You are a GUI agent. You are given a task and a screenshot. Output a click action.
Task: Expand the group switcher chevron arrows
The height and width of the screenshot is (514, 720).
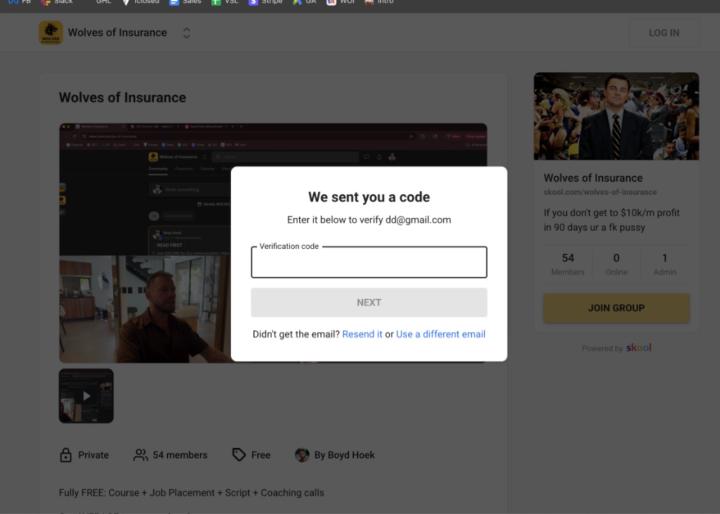click(186, 33)
